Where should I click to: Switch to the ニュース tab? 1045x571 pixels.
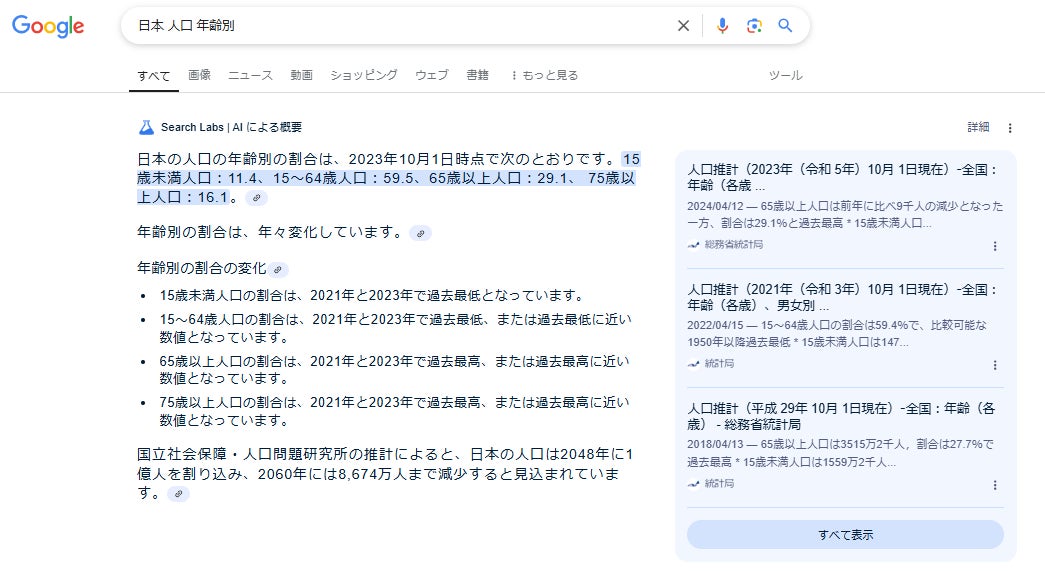251,75
